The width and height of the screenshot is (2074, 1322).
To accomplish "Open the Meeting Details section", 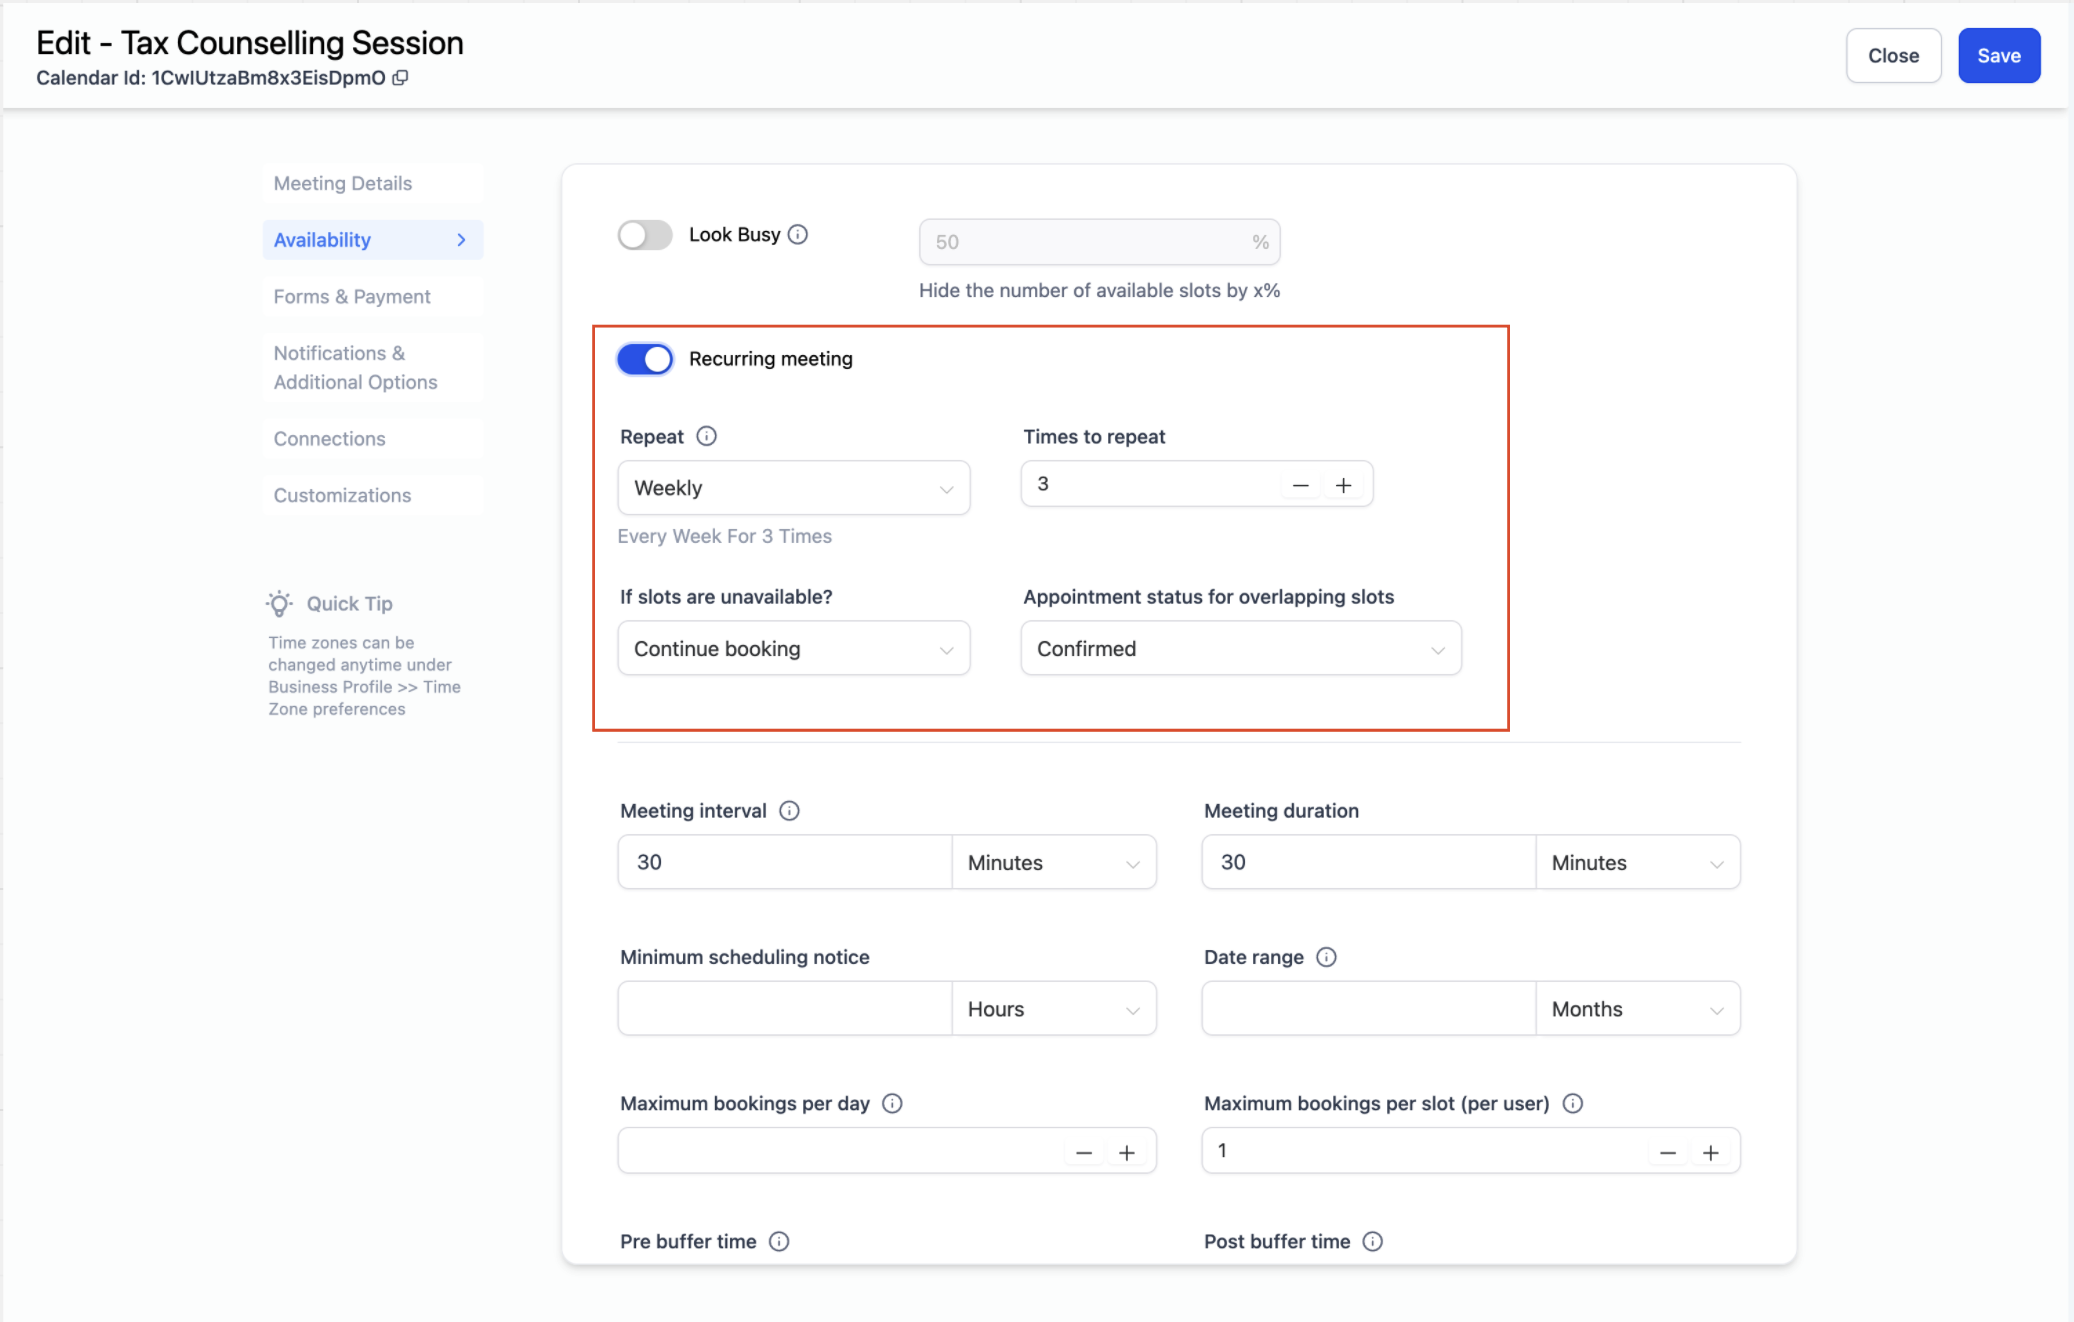I will (343, 183).
